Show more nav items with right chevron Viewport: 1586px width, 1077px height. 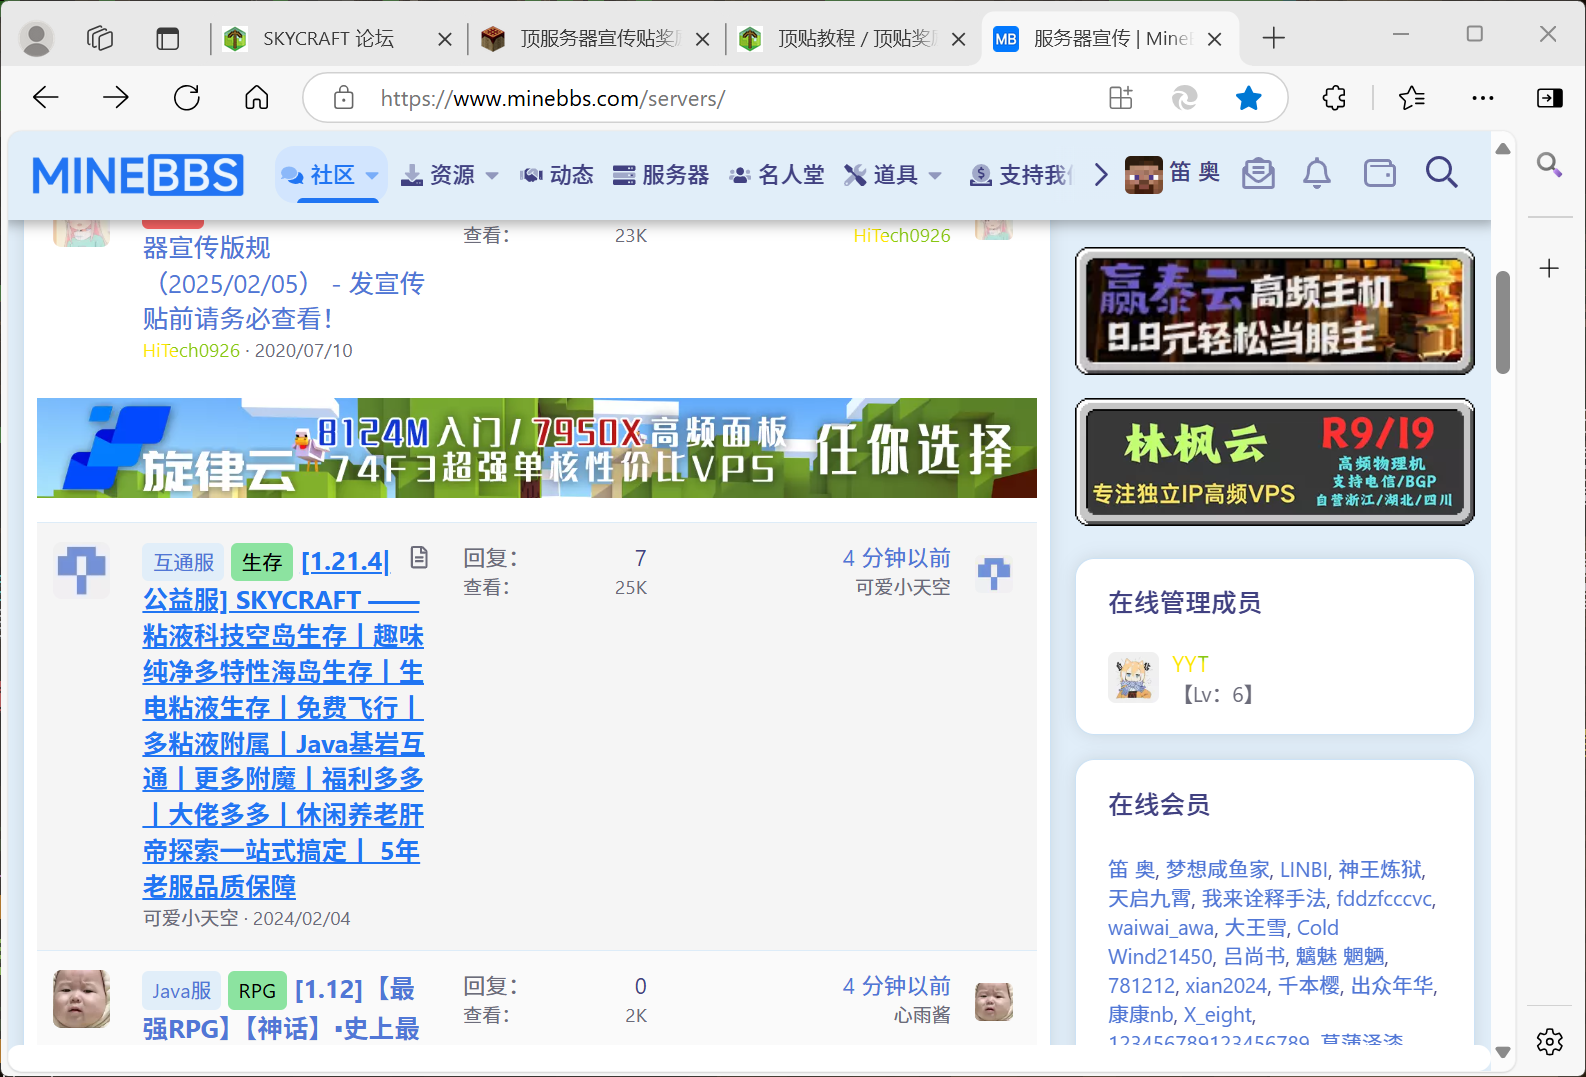[1101, 175]
